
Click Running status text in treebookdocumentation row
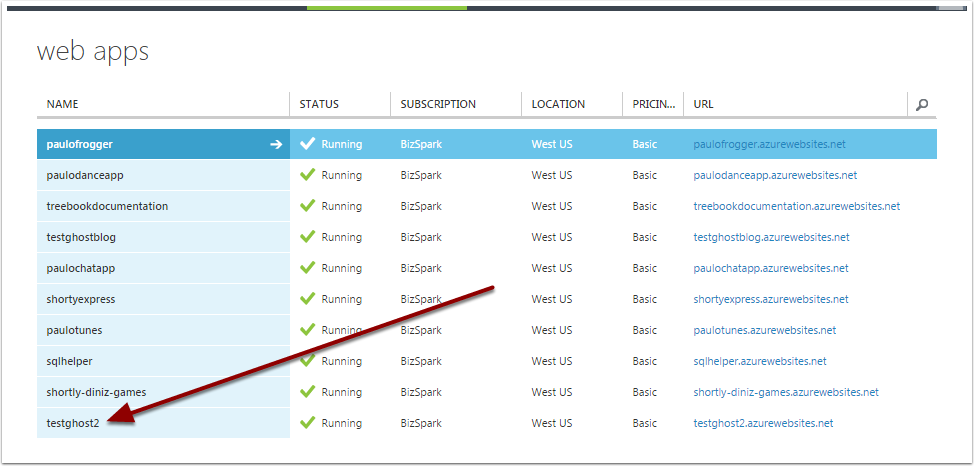coord(342,206)
